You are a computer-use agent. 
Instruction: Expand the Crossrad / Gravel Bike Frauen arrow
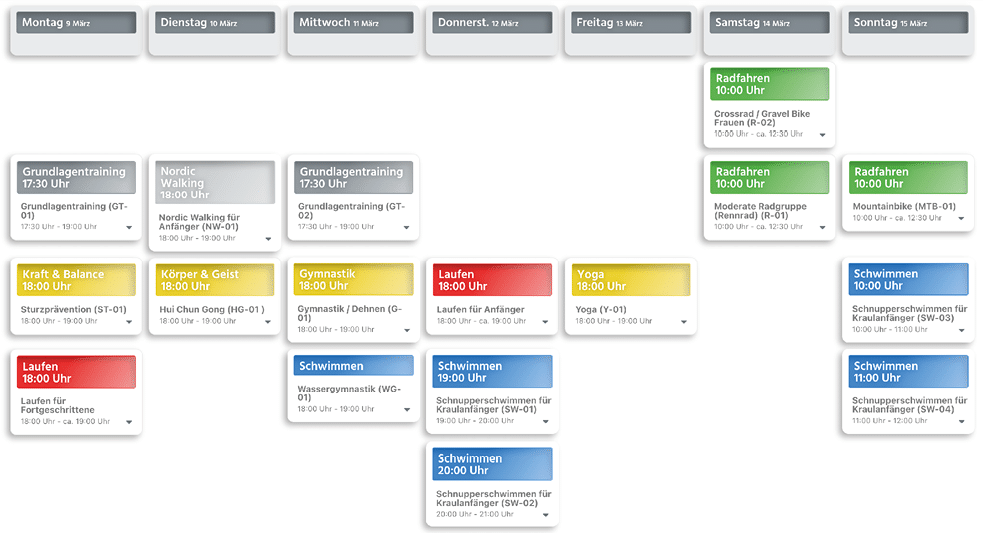[x=822, y=135]
